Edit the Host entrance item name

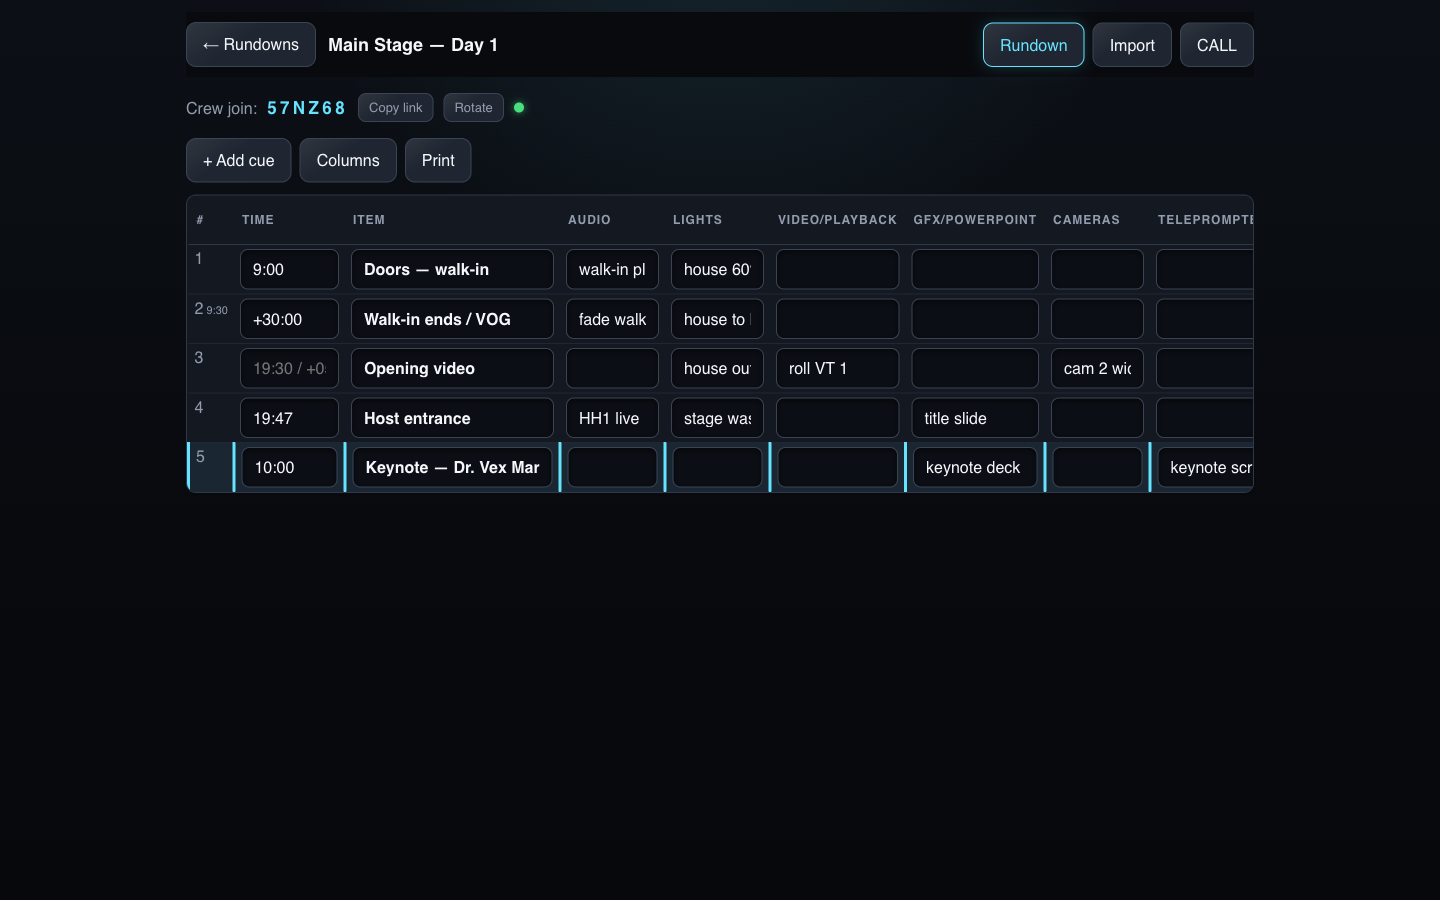(452, 418)
